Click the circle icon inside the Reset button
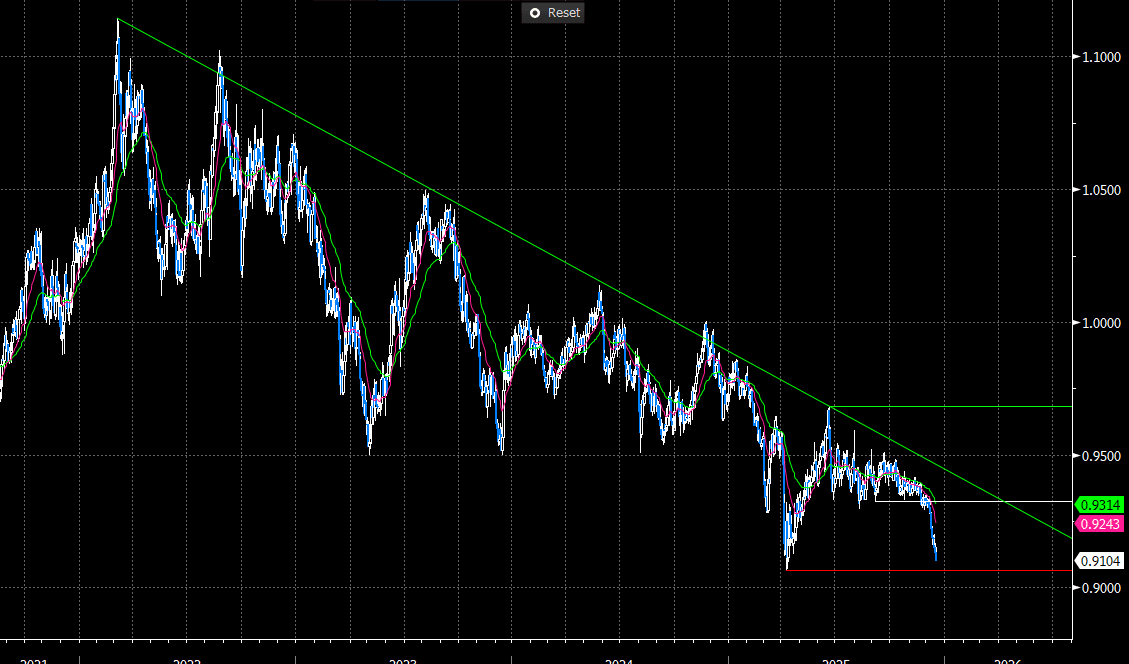This screenshot has height=664, width=1129. coord(534,13)
